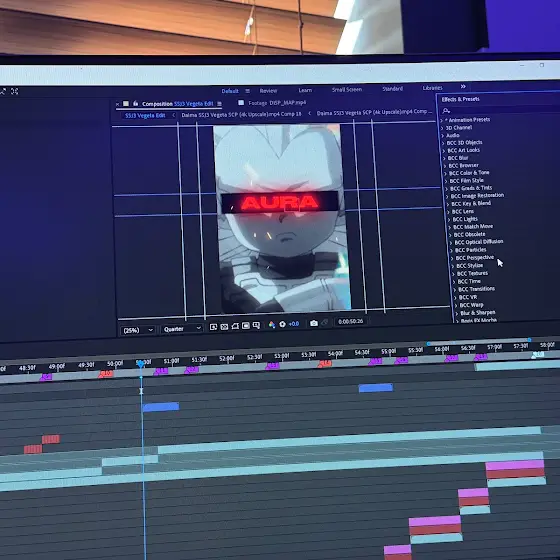Open the Quarter resolution dropdown
Image resolution: width=560 pixels, height=560 pixels.
182,329
